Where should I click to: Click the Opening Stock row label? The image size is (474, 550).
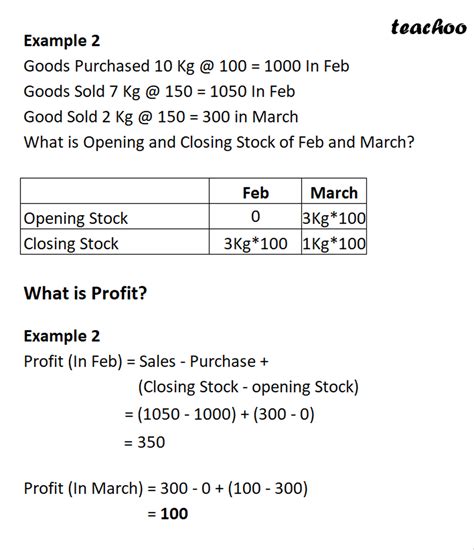pos(75,219)
